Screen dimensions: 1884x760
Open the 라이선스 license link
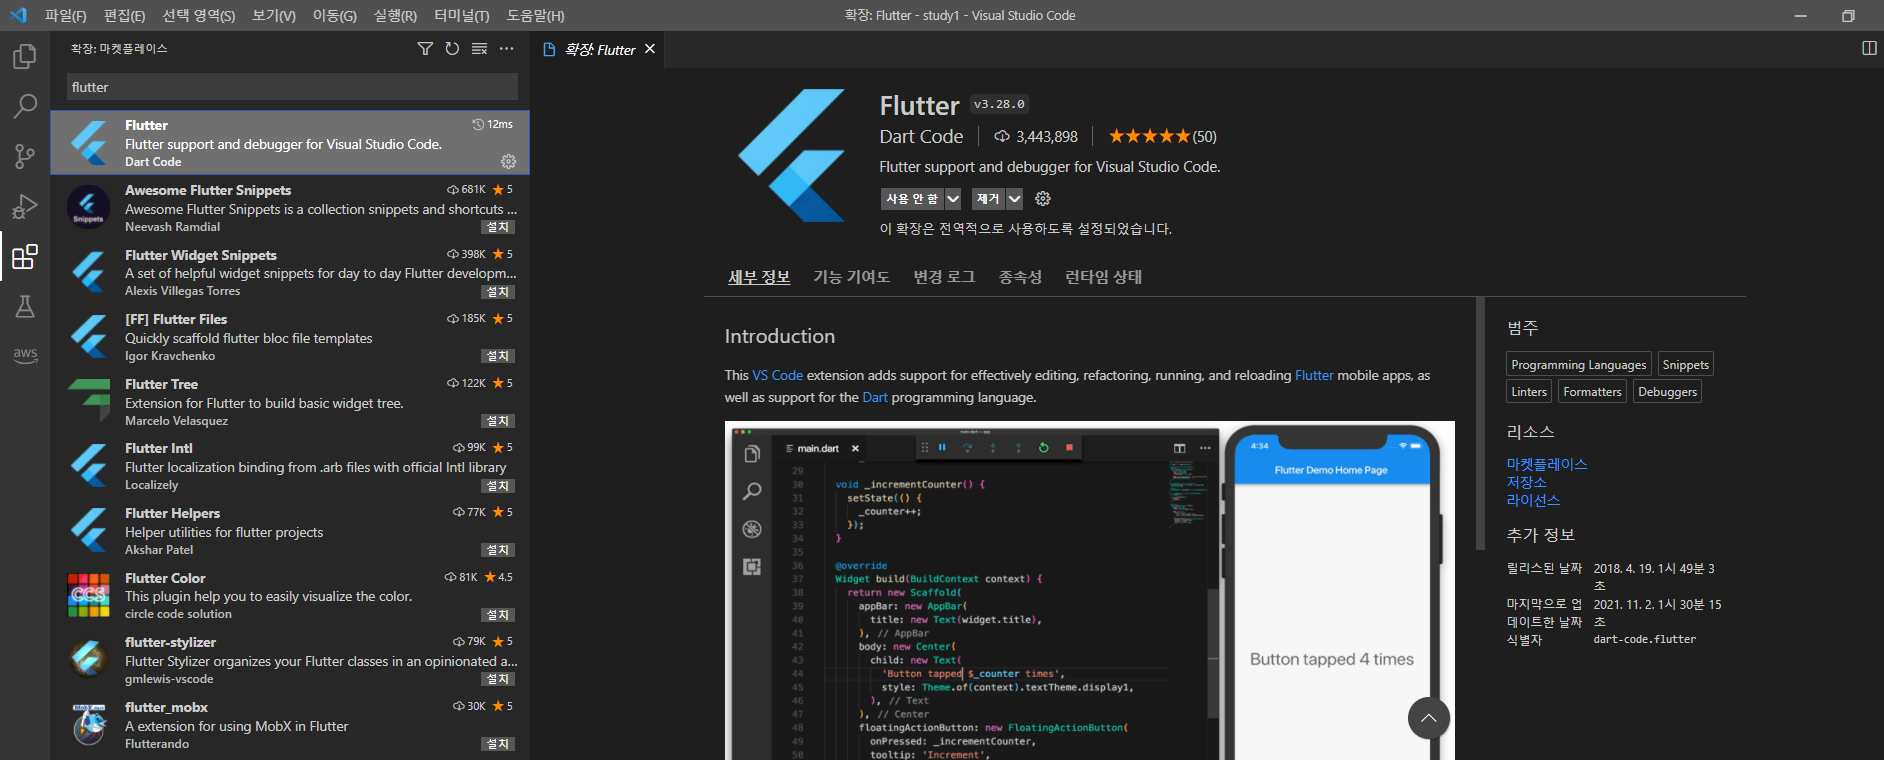[x=1533, y=500]
